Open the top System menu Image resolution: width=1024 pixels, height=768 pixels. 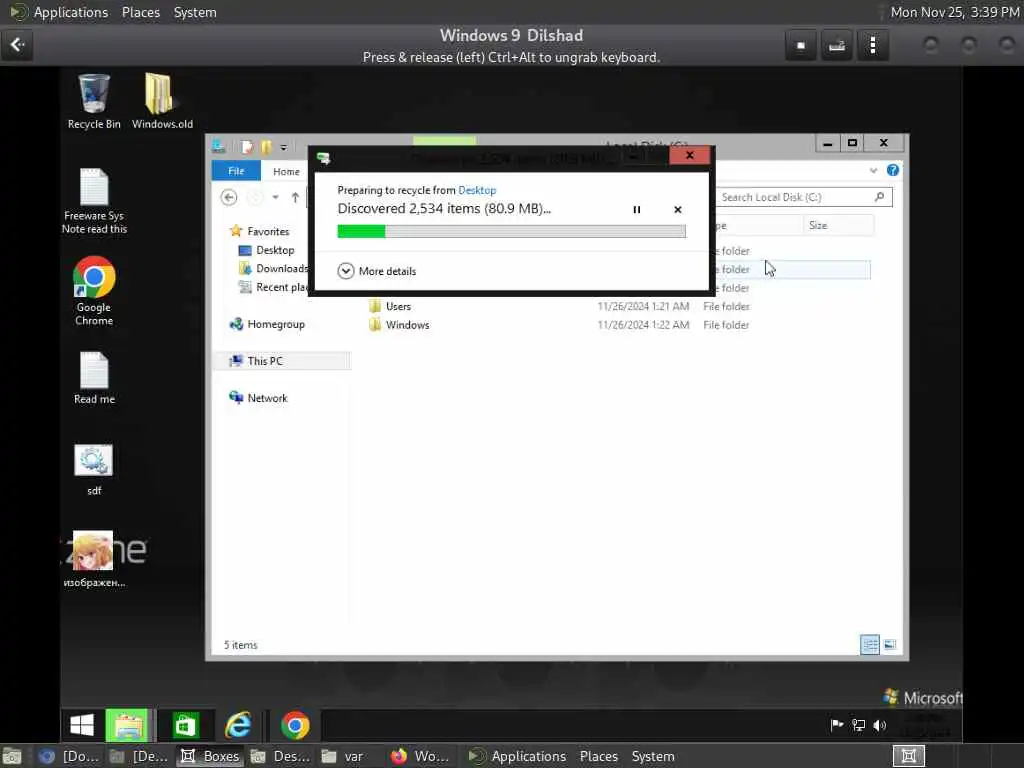click(x=195, y=12)
